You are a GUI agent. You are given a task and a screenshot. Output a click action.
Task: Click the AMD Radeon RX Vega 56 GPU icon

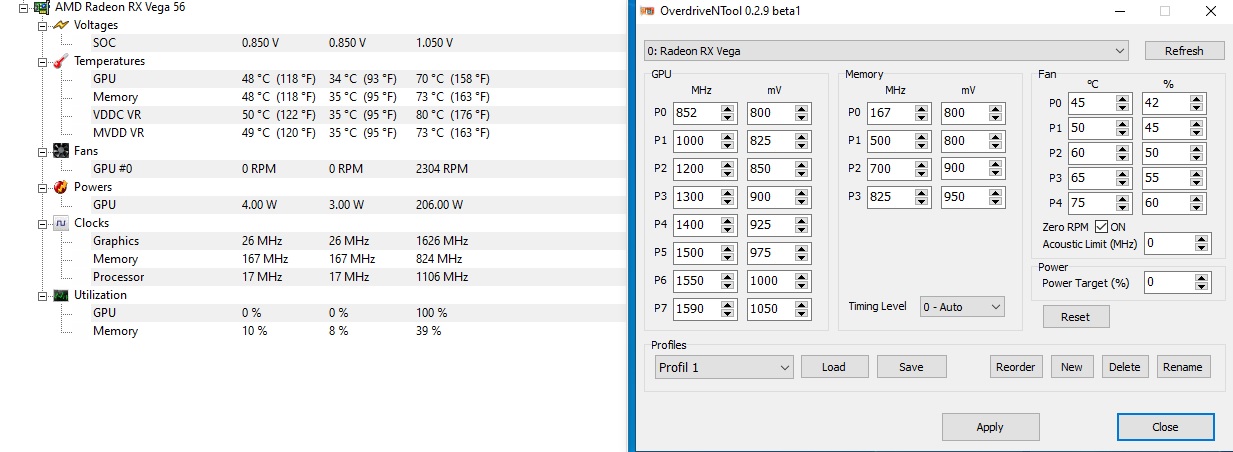click(x=43, y=7)
